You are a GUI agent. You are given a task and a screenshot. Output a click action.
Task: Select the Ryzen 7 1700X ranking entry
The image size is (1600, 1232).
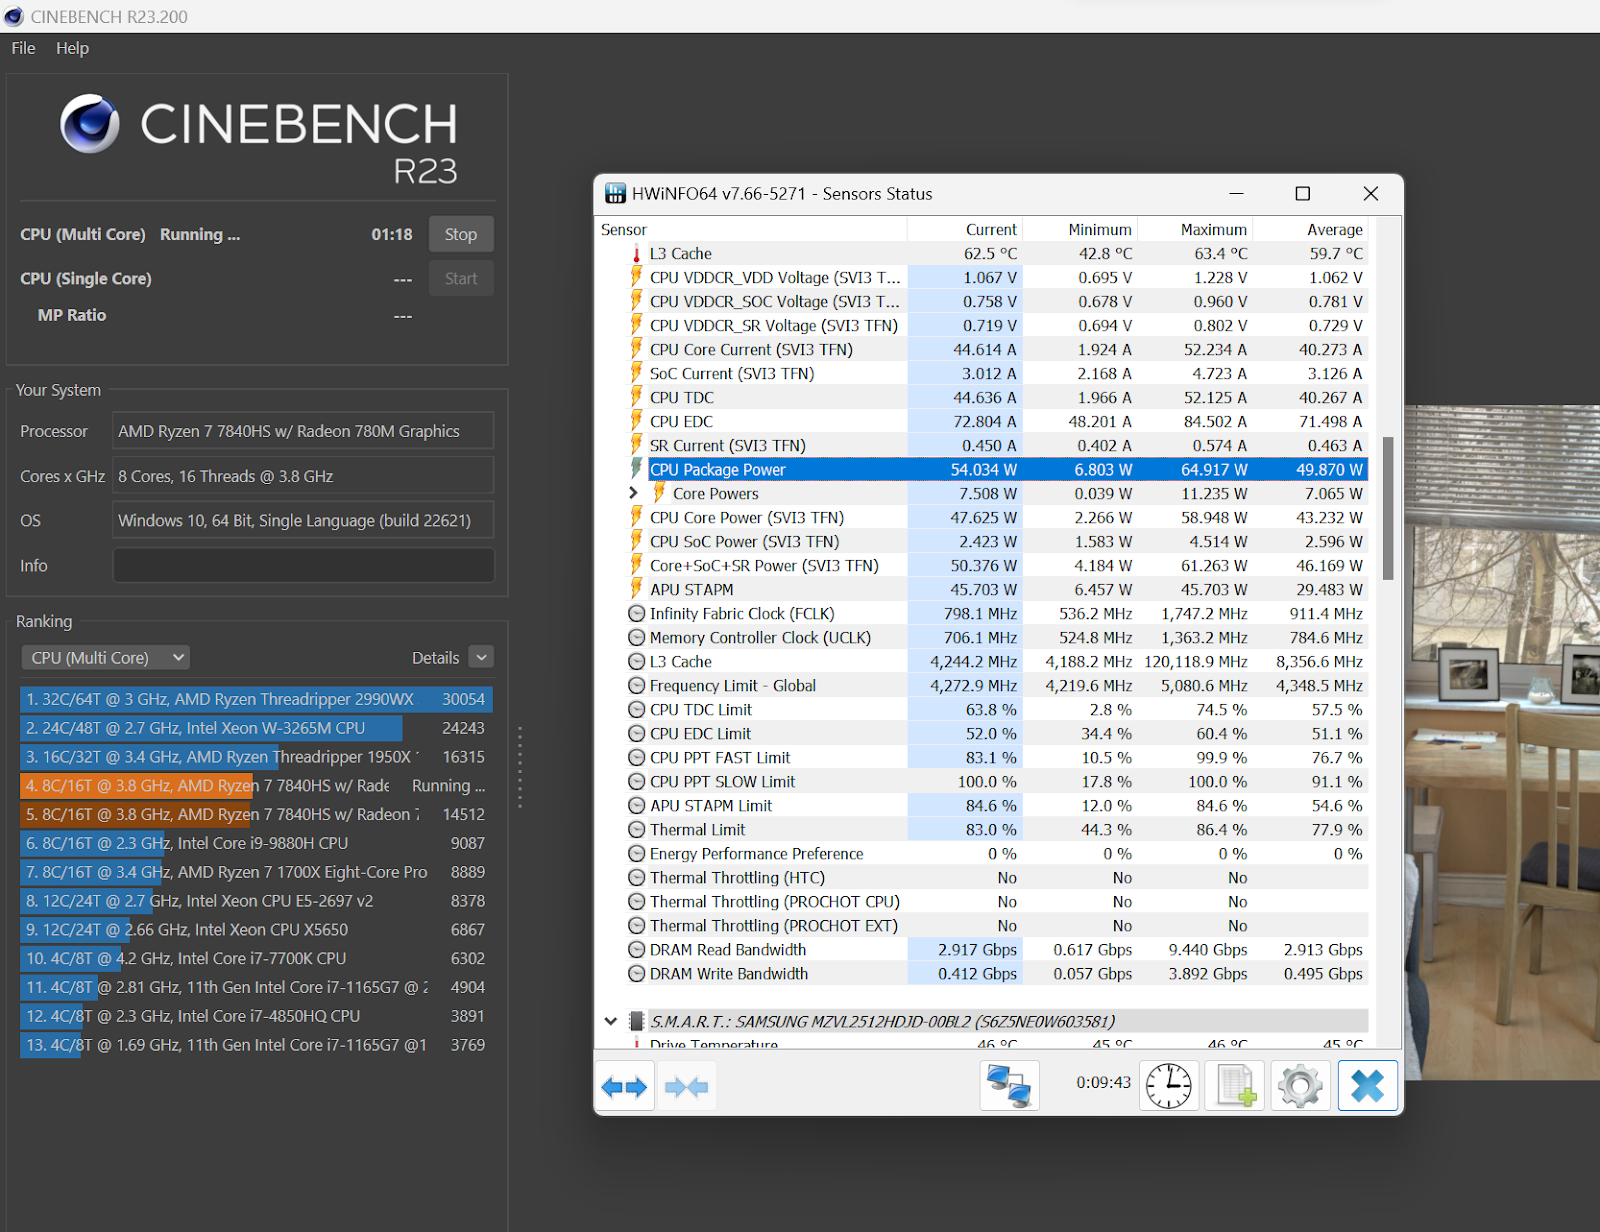256,872
